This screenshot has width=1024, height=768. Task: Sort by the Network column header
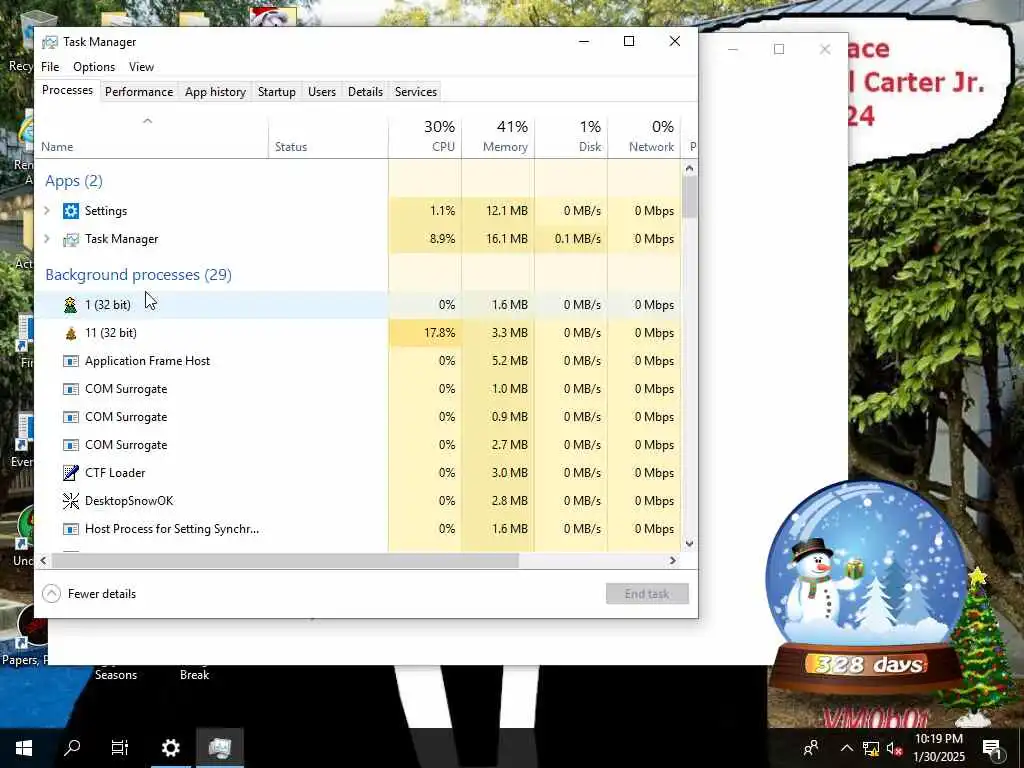[645, 136]
